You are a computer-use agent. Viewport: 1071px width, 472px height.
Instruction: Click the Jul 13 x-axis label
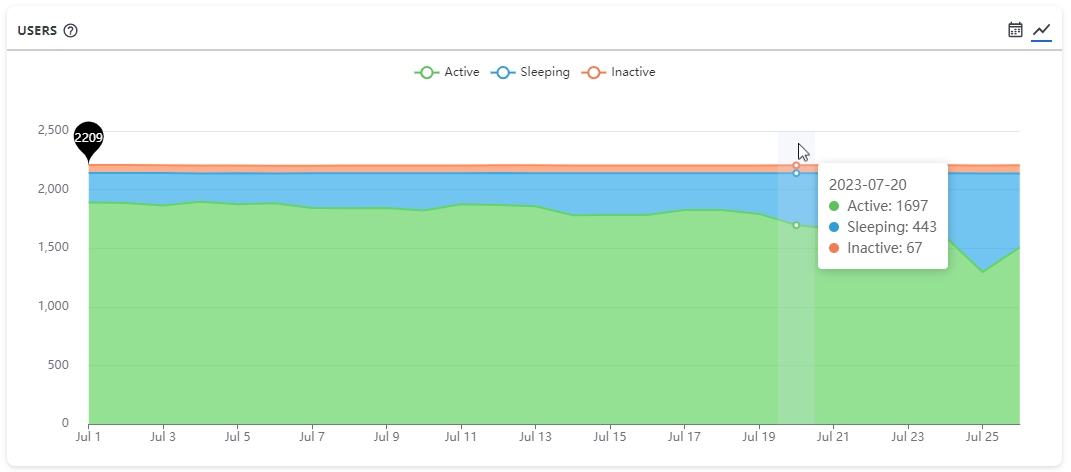536,437
